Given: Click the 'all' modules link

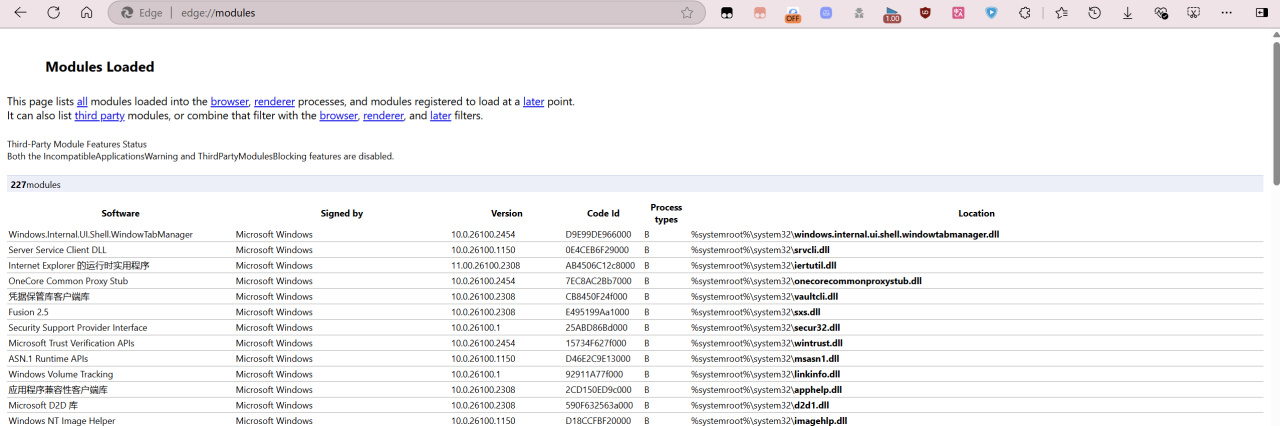Looking at the screenshot, I should 82,101.
